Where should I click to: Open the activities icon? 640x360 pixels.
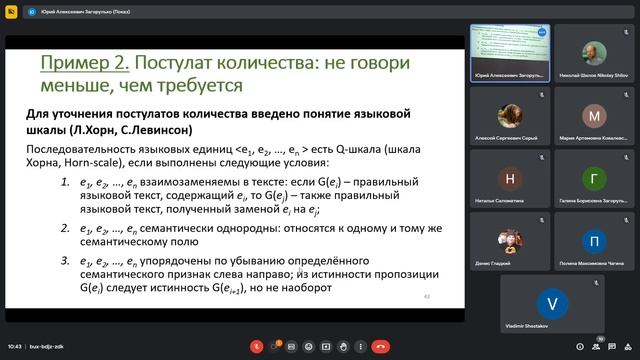(628, 347)
